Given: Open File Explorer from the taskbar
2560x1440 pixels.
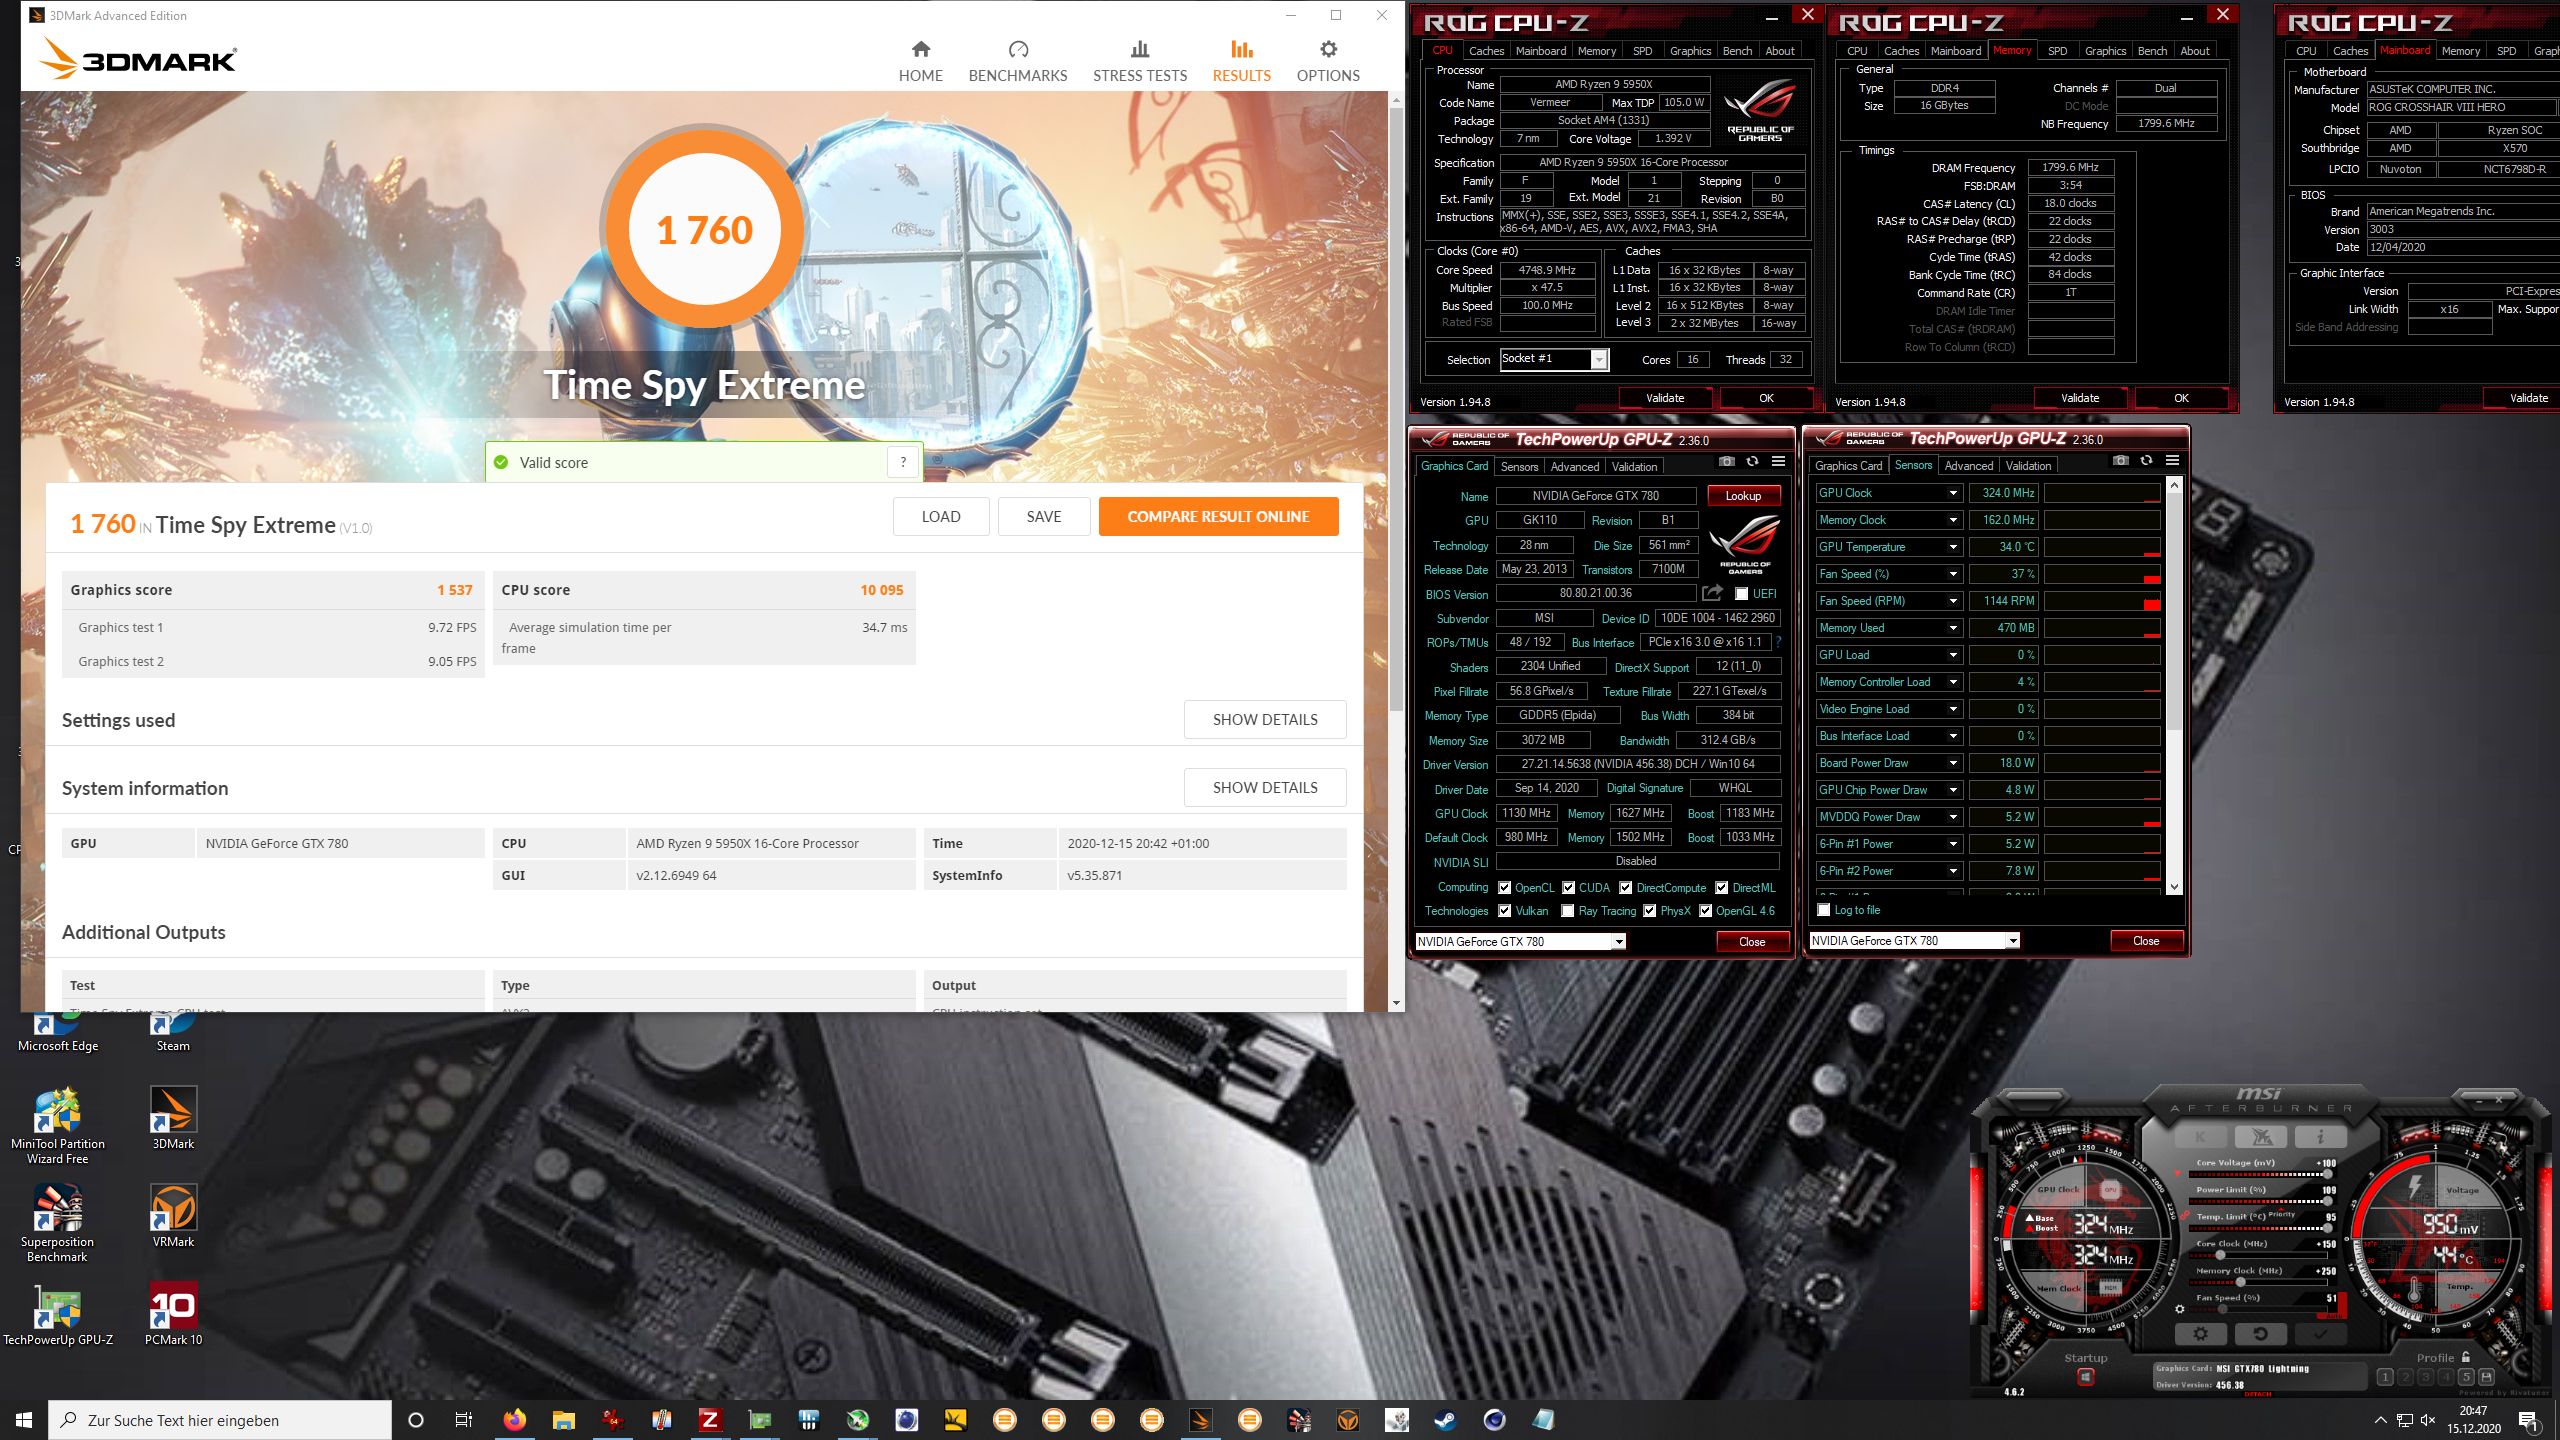Looking at the screenshot, I should coord(563,1419).
